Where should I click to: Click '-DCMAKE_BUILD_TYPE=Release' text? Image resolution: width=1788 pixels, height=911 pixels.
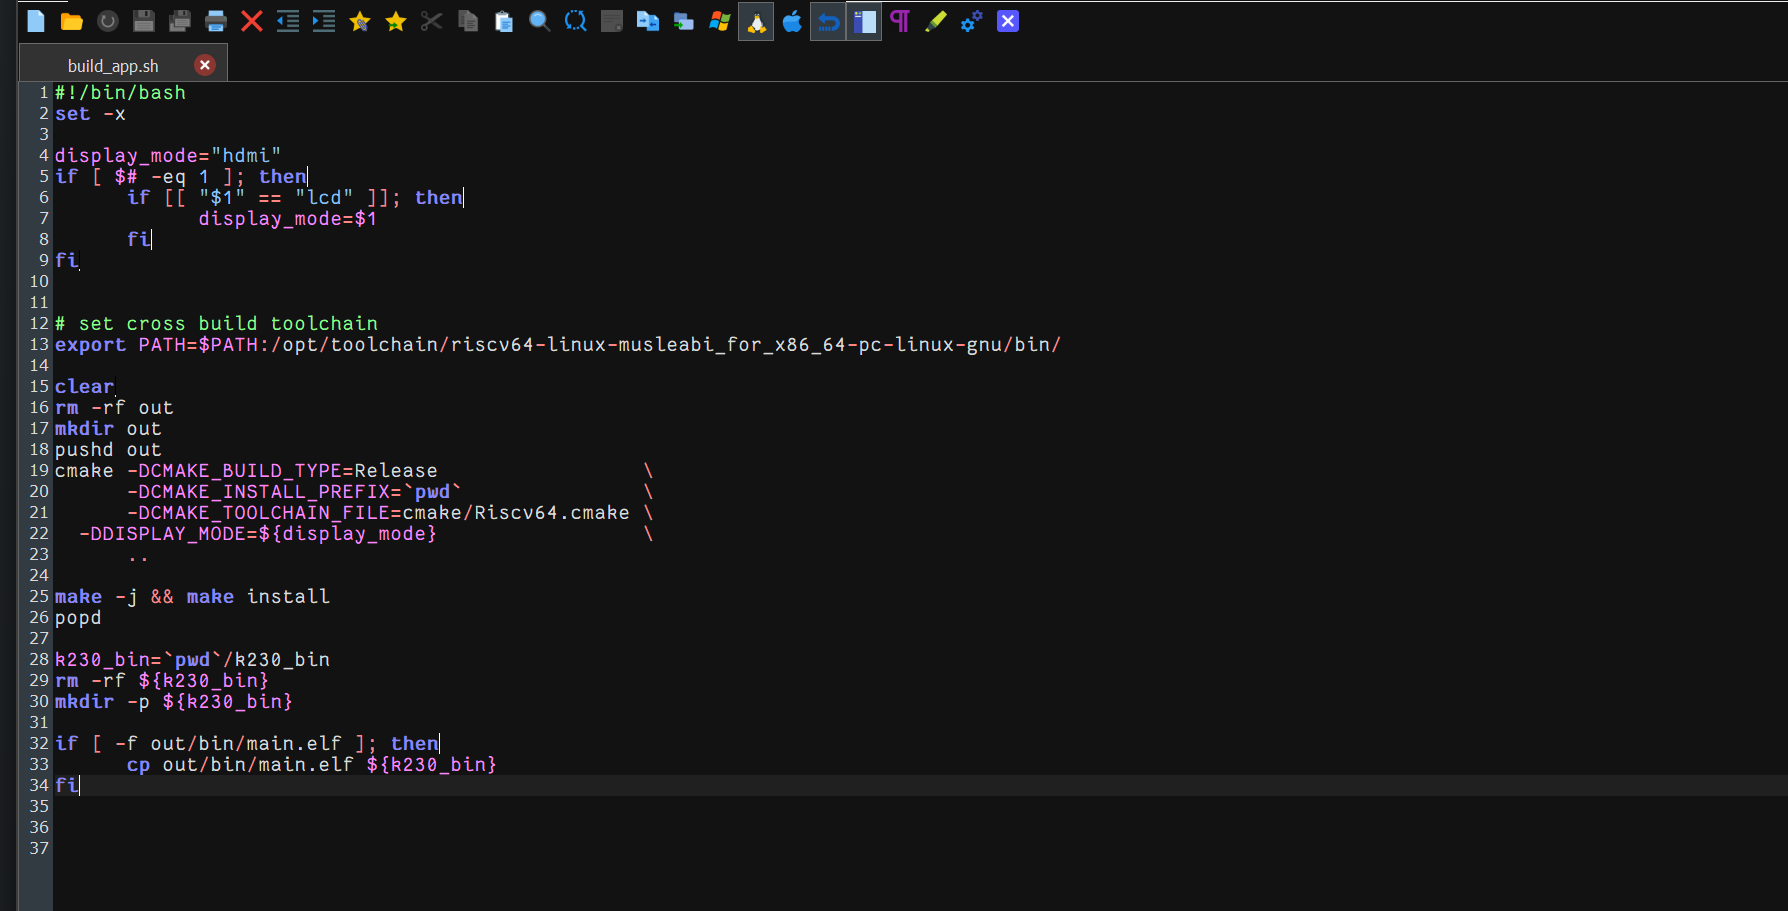pyautogui.click(x=282, y=470)
